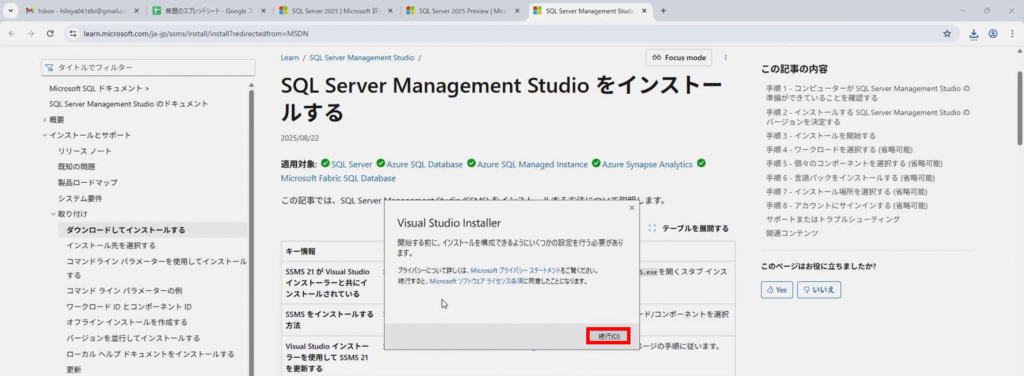Open the browser downloads icon
The height and width of the screenshot is (376, 1024).
click(974, 33)
